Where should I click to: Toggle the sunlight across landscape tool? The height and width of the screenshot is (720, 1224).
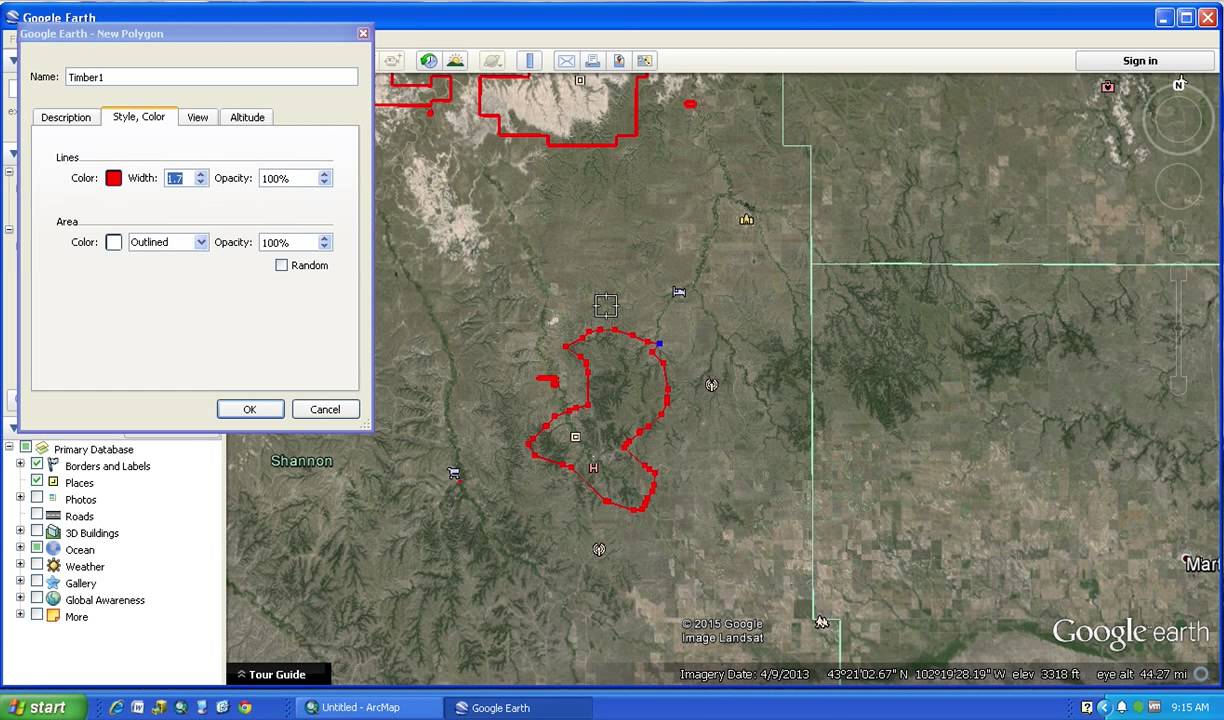click(456, 61)
